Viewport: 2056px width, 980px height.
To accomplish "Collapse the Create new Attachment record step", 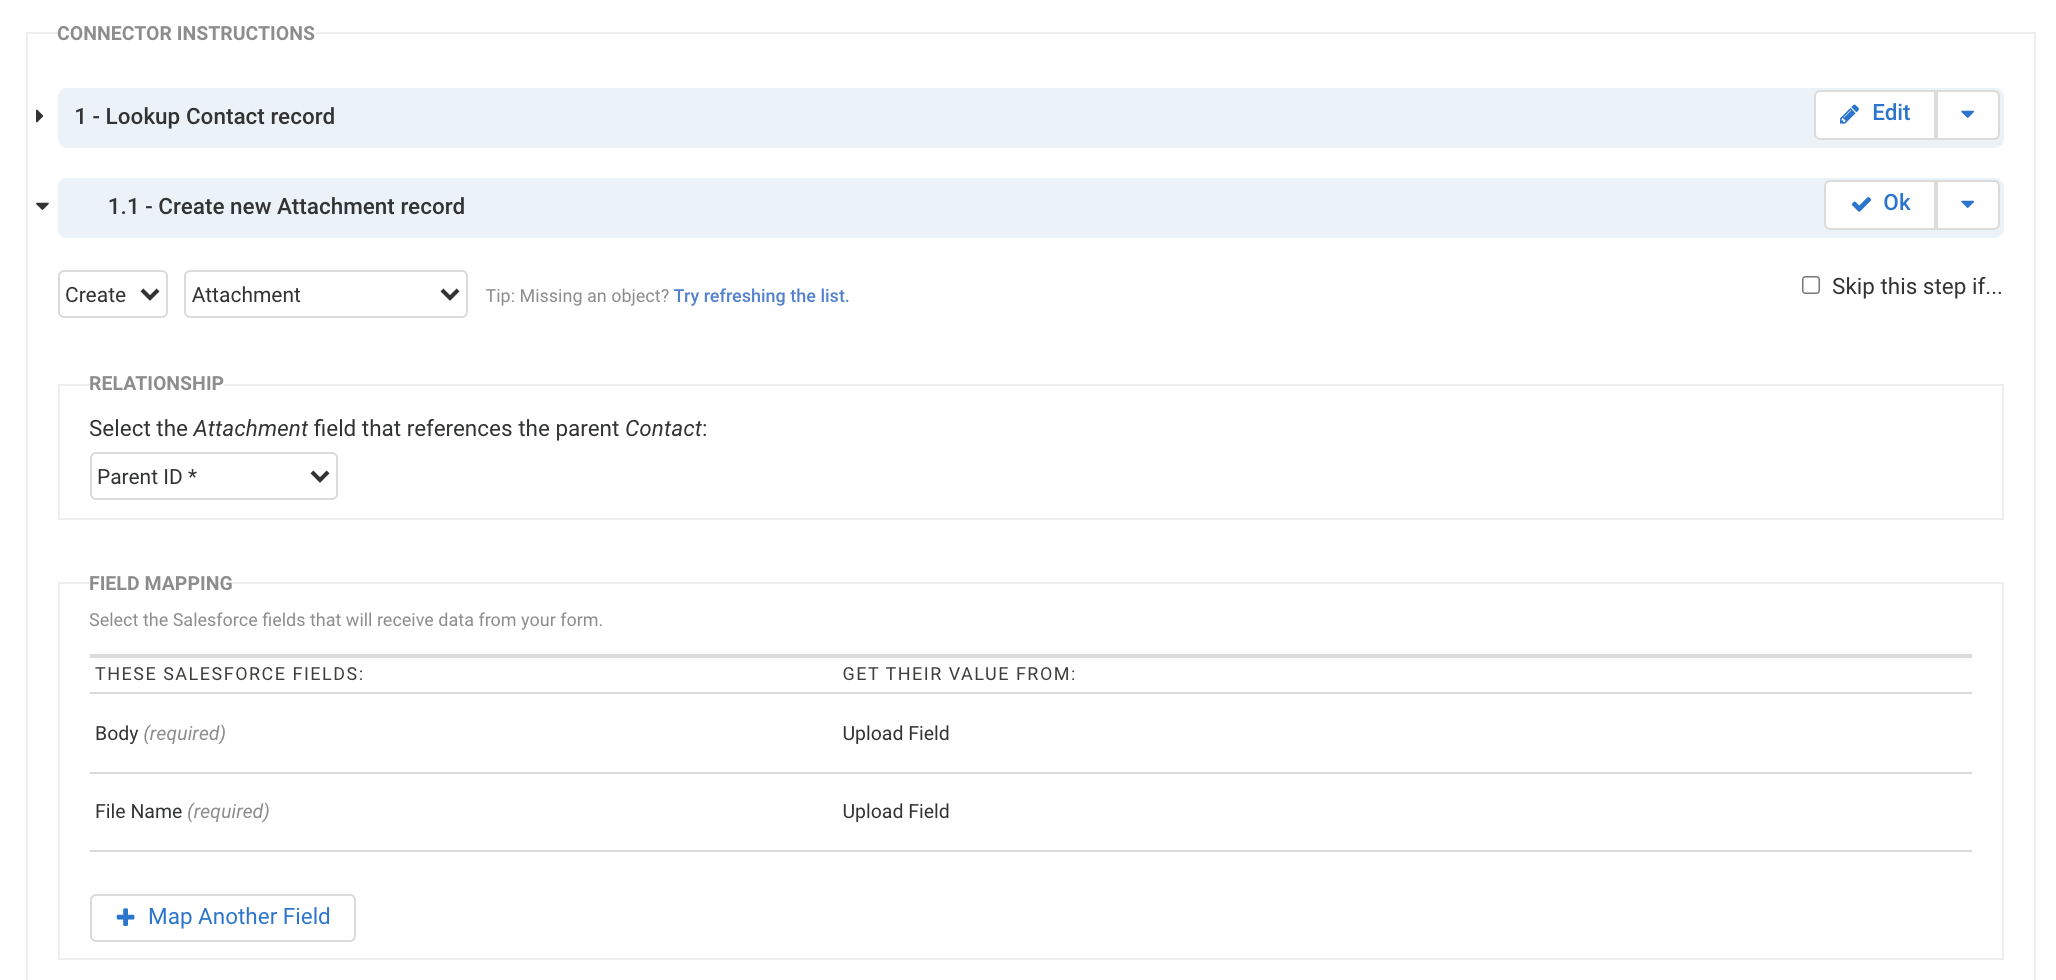I will (x=42, y=206).
